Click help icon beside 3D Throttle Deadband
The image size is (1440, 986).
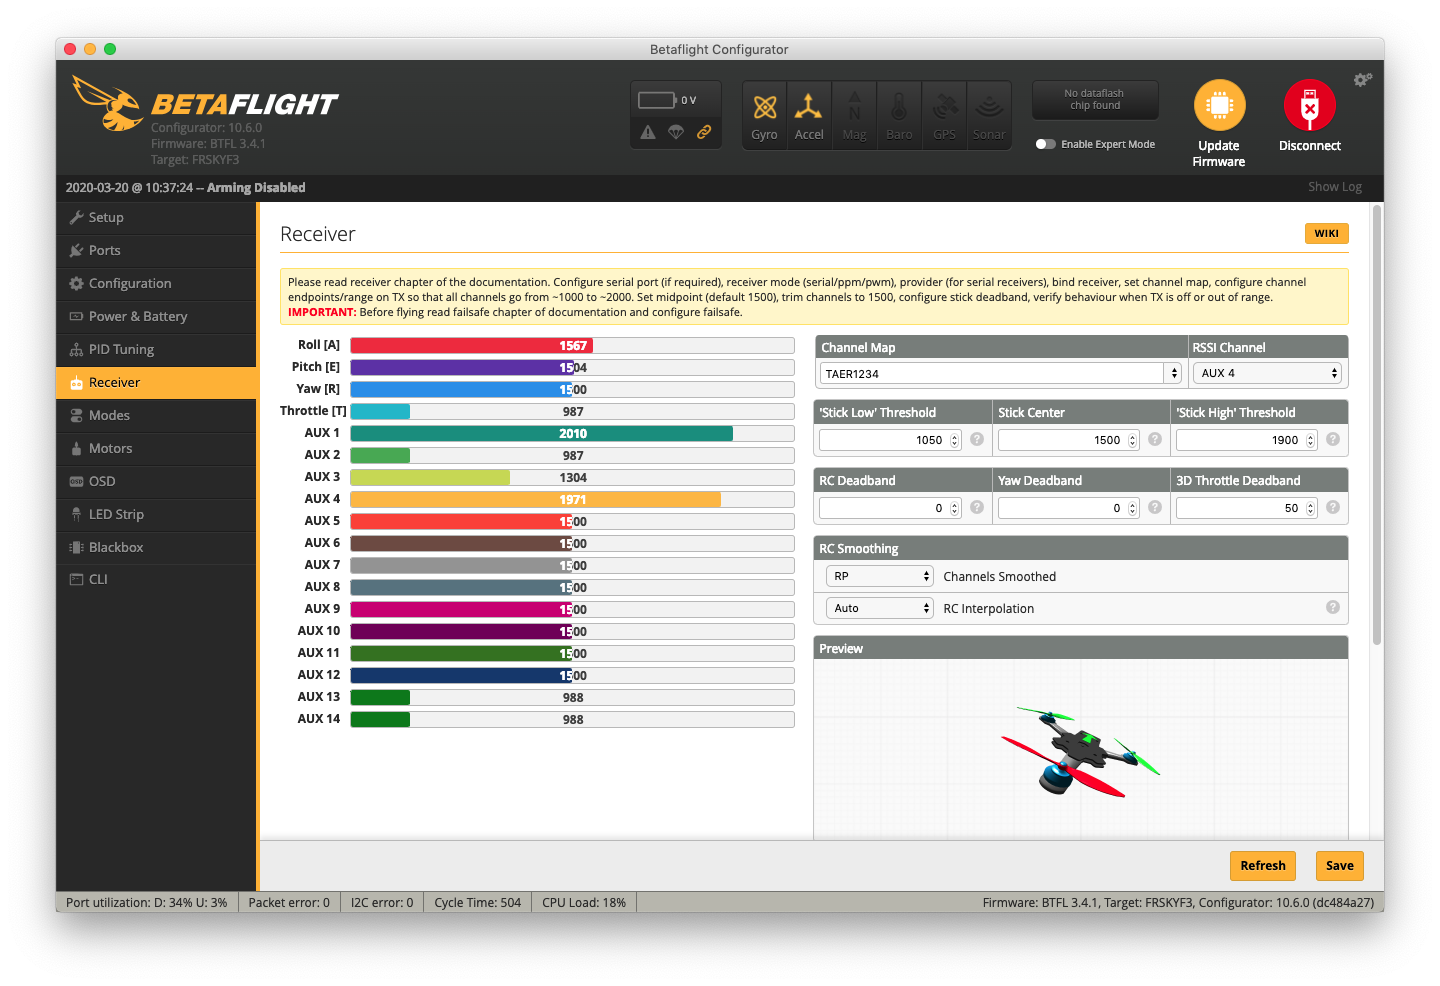(x=1333, y=507)
